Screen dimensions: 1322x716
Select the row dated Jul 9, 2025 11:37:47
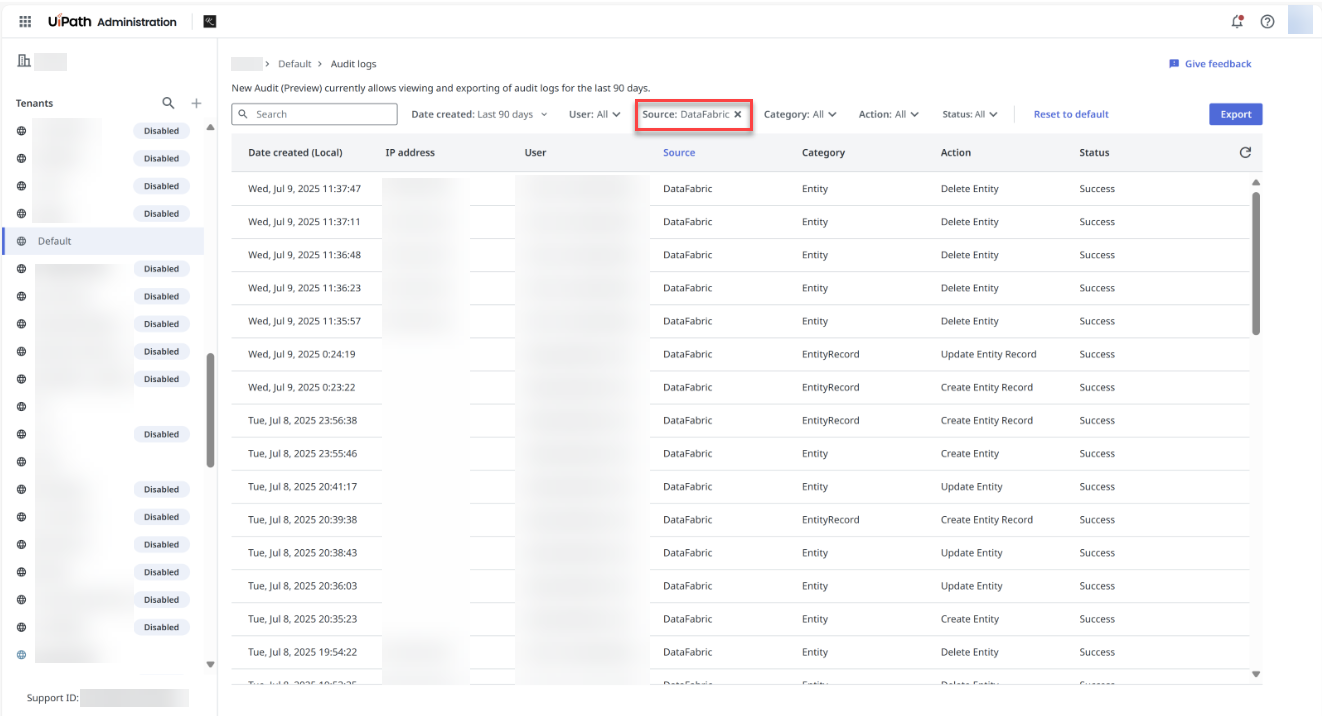[741, 189]
